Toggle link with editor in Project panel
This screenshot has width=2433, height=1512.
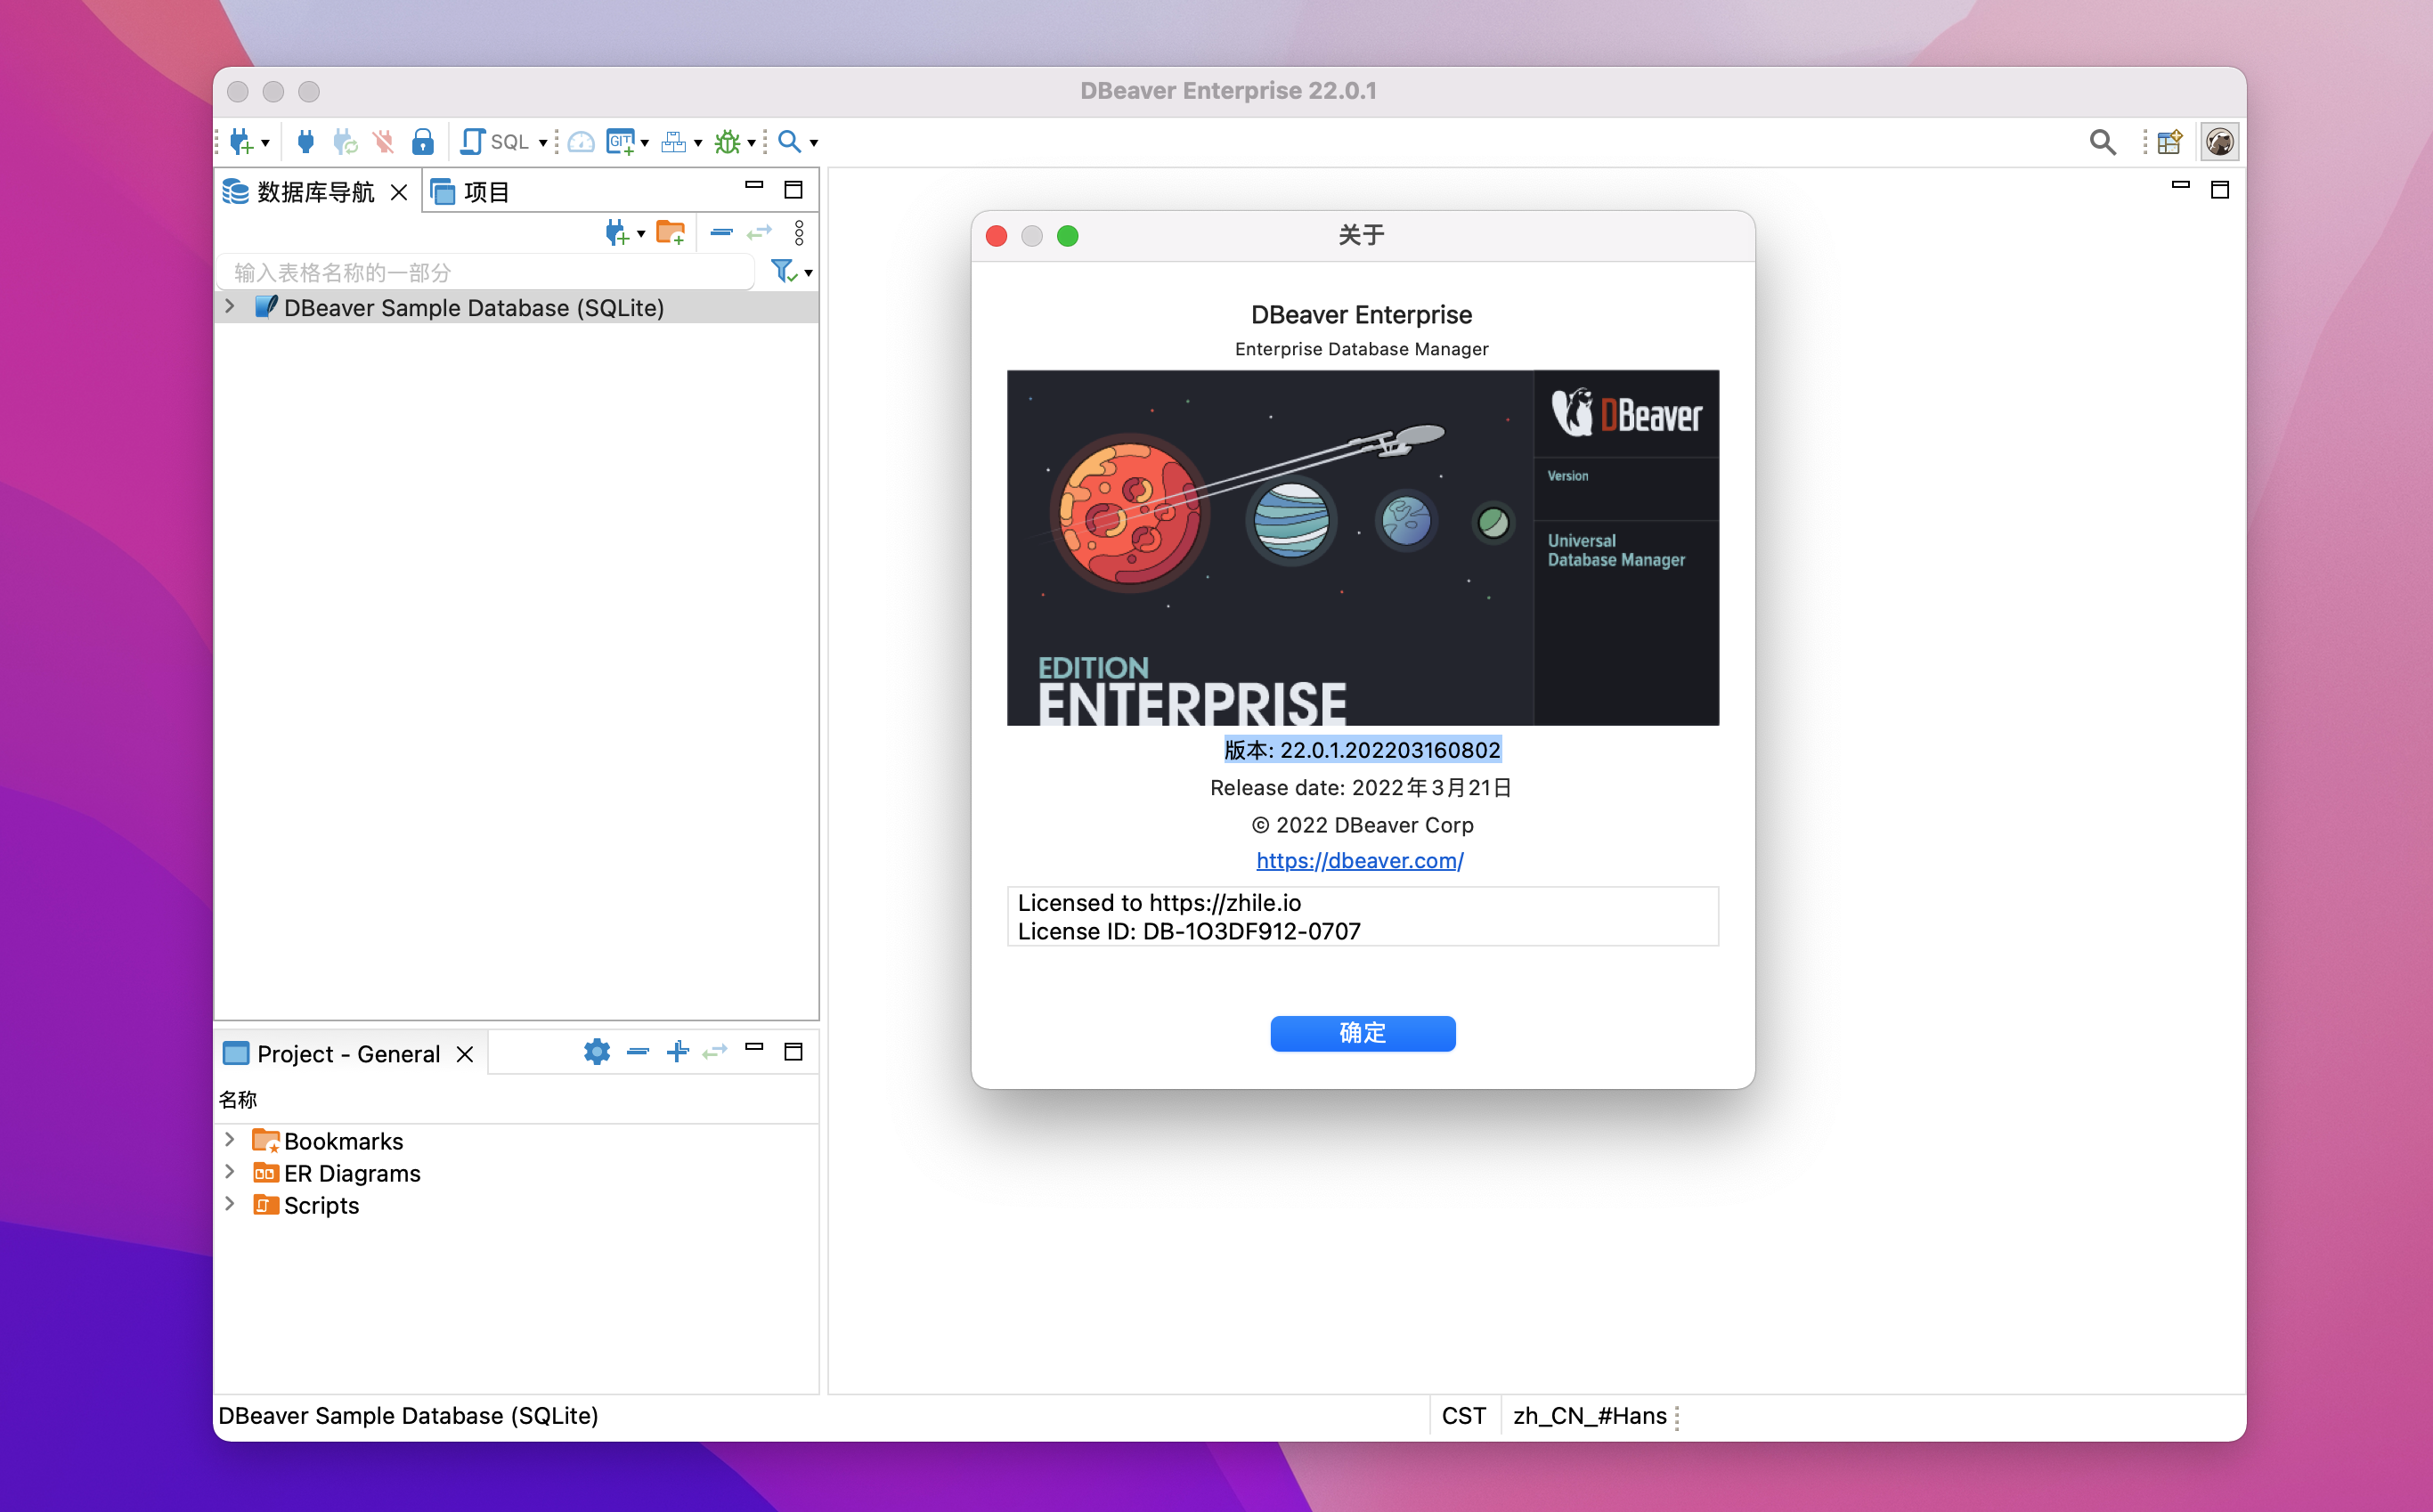pyautogui.click(x=715, y=1052)
